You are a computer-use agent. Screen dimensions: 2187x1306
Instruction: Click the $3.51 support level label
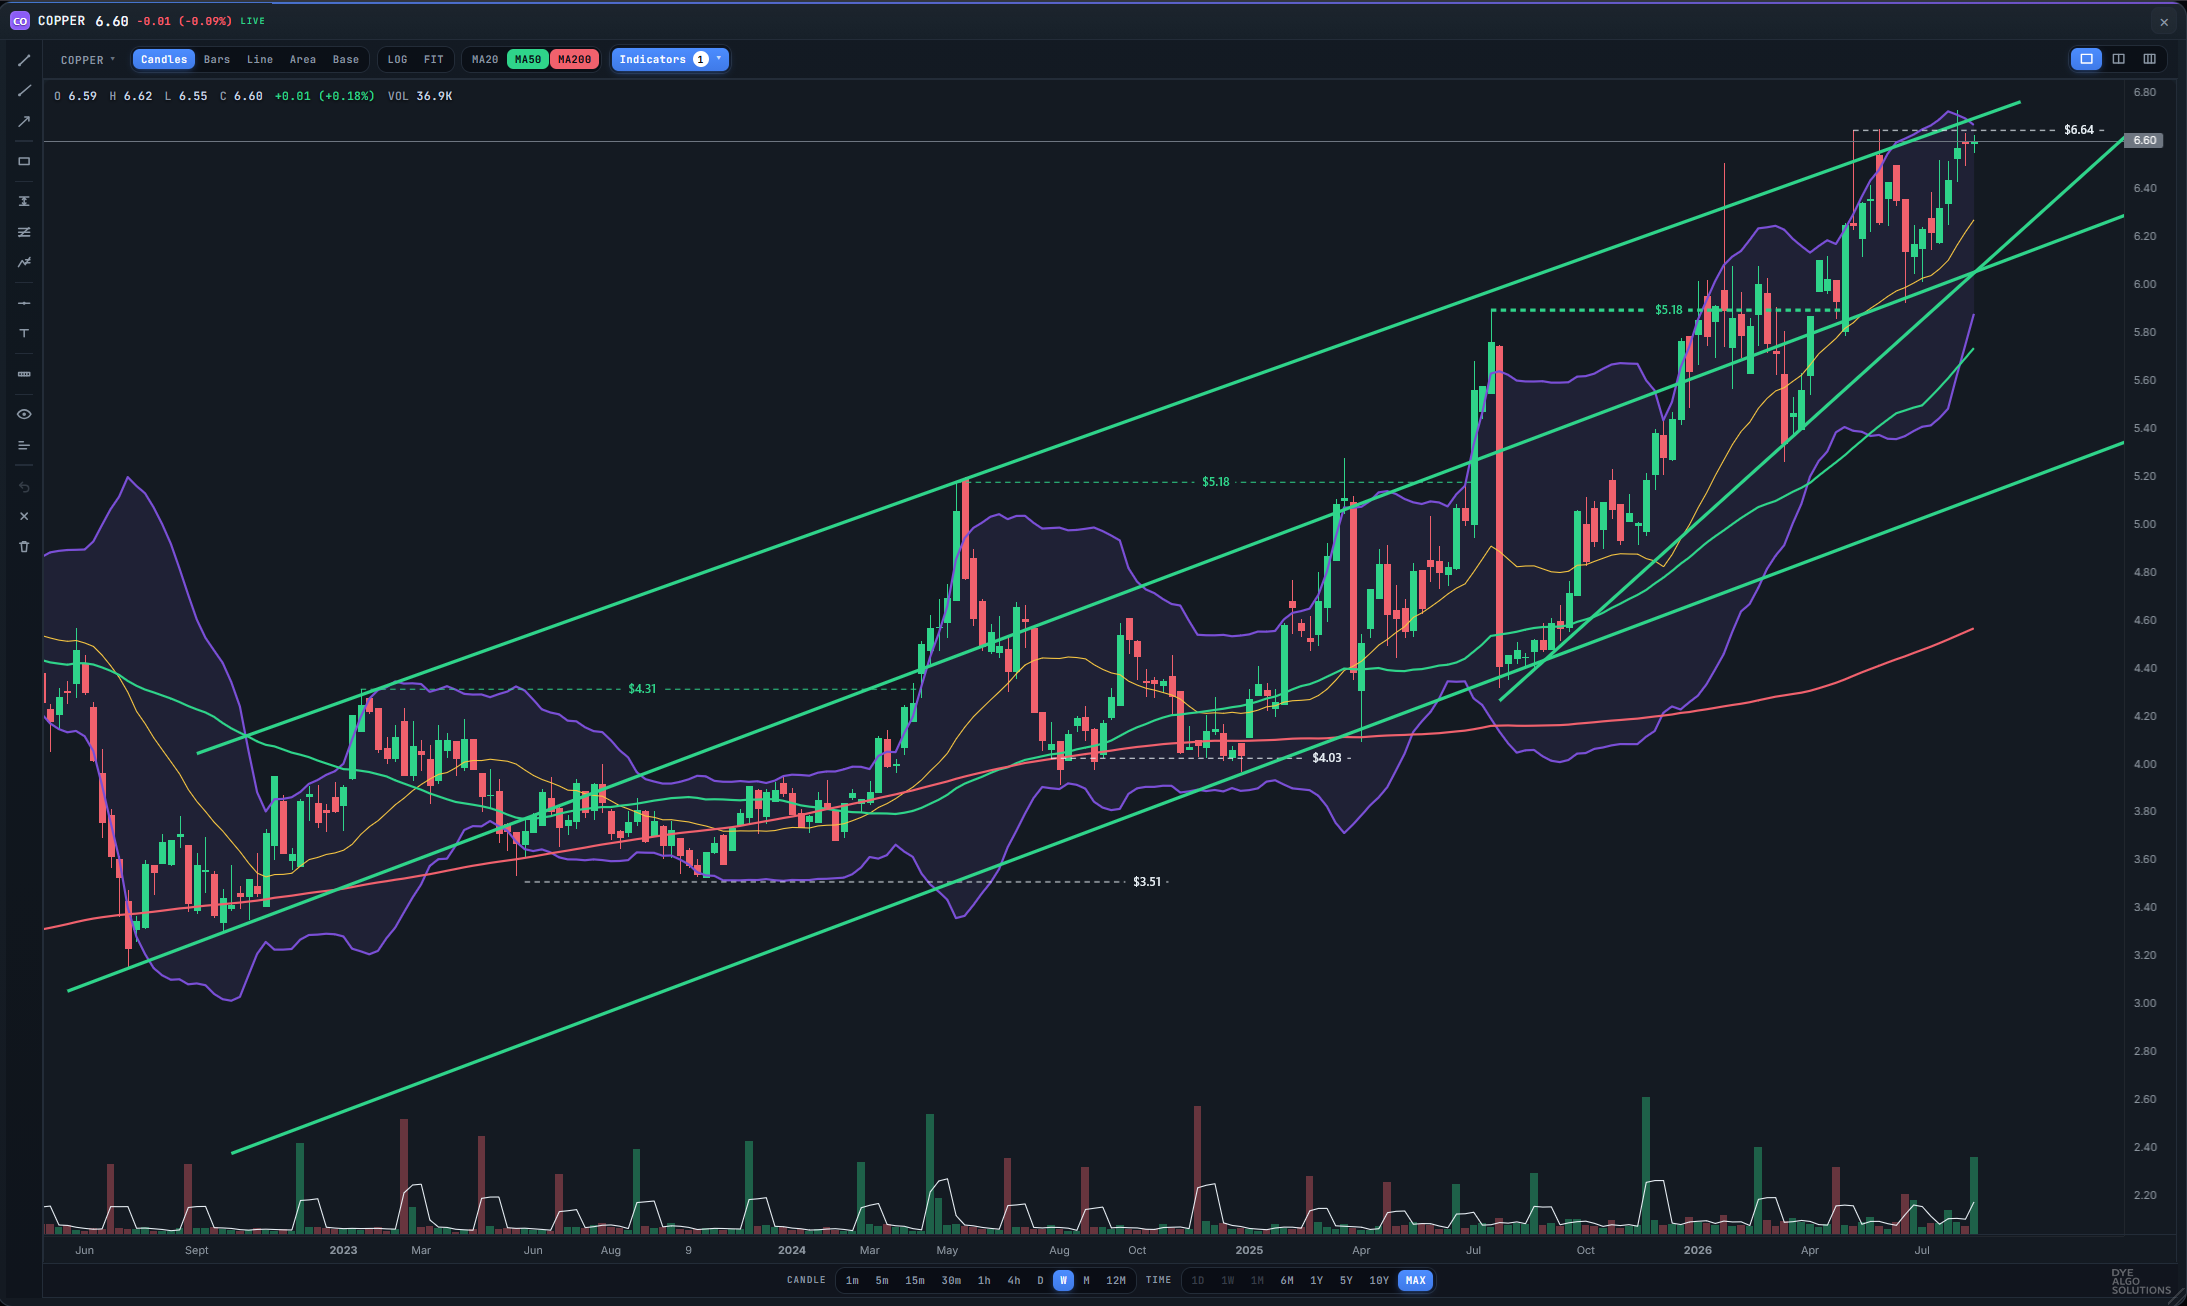click(x=1147, y=882)
